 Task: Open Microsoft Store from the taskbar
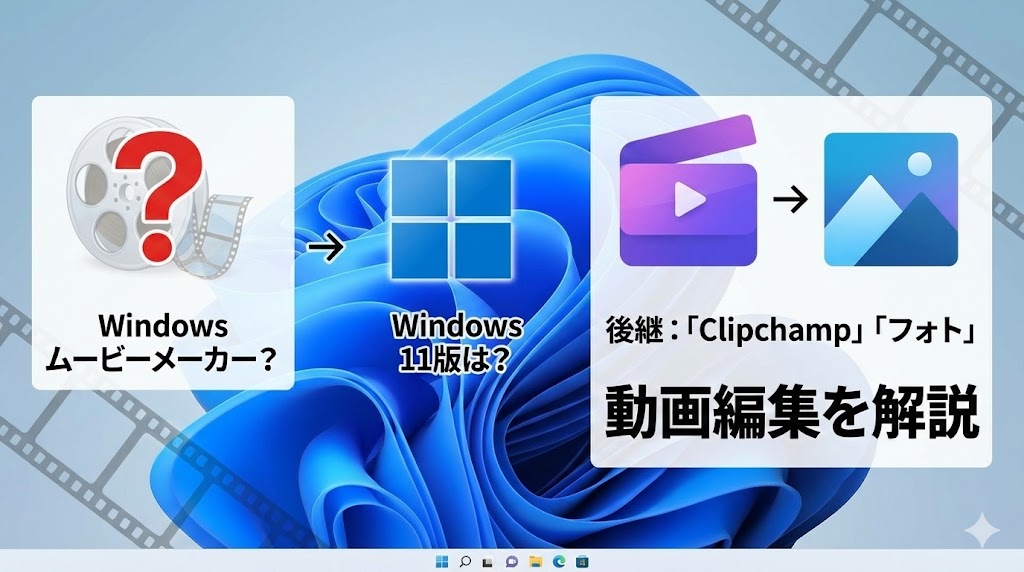click(x=583, y=562)
